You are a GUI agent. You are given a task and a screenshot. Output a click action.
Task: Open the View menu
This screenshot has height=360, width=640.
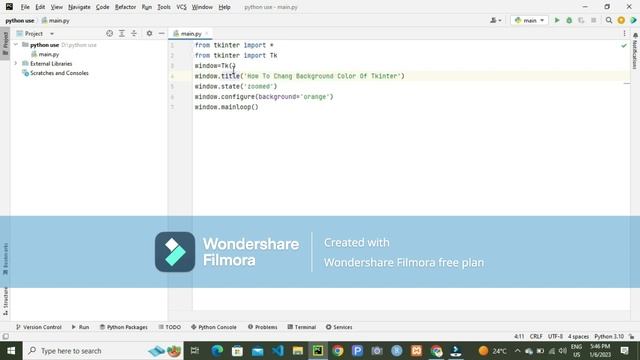pyautogui.click(x=57, y=7)
